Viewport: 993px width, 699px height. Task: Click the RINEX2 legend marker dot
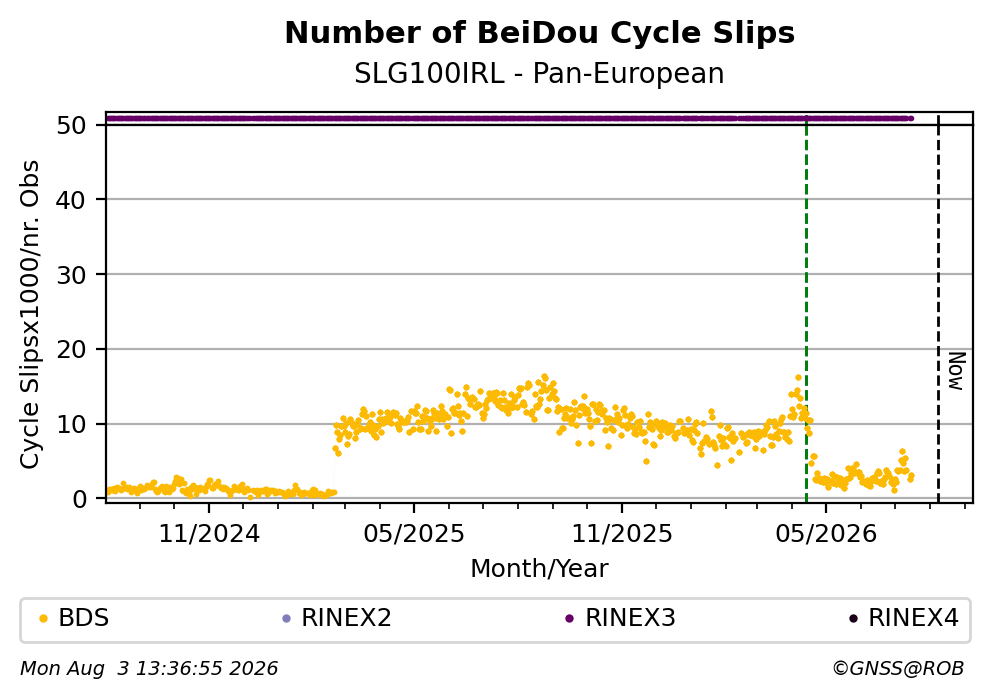tap(286, 619)
